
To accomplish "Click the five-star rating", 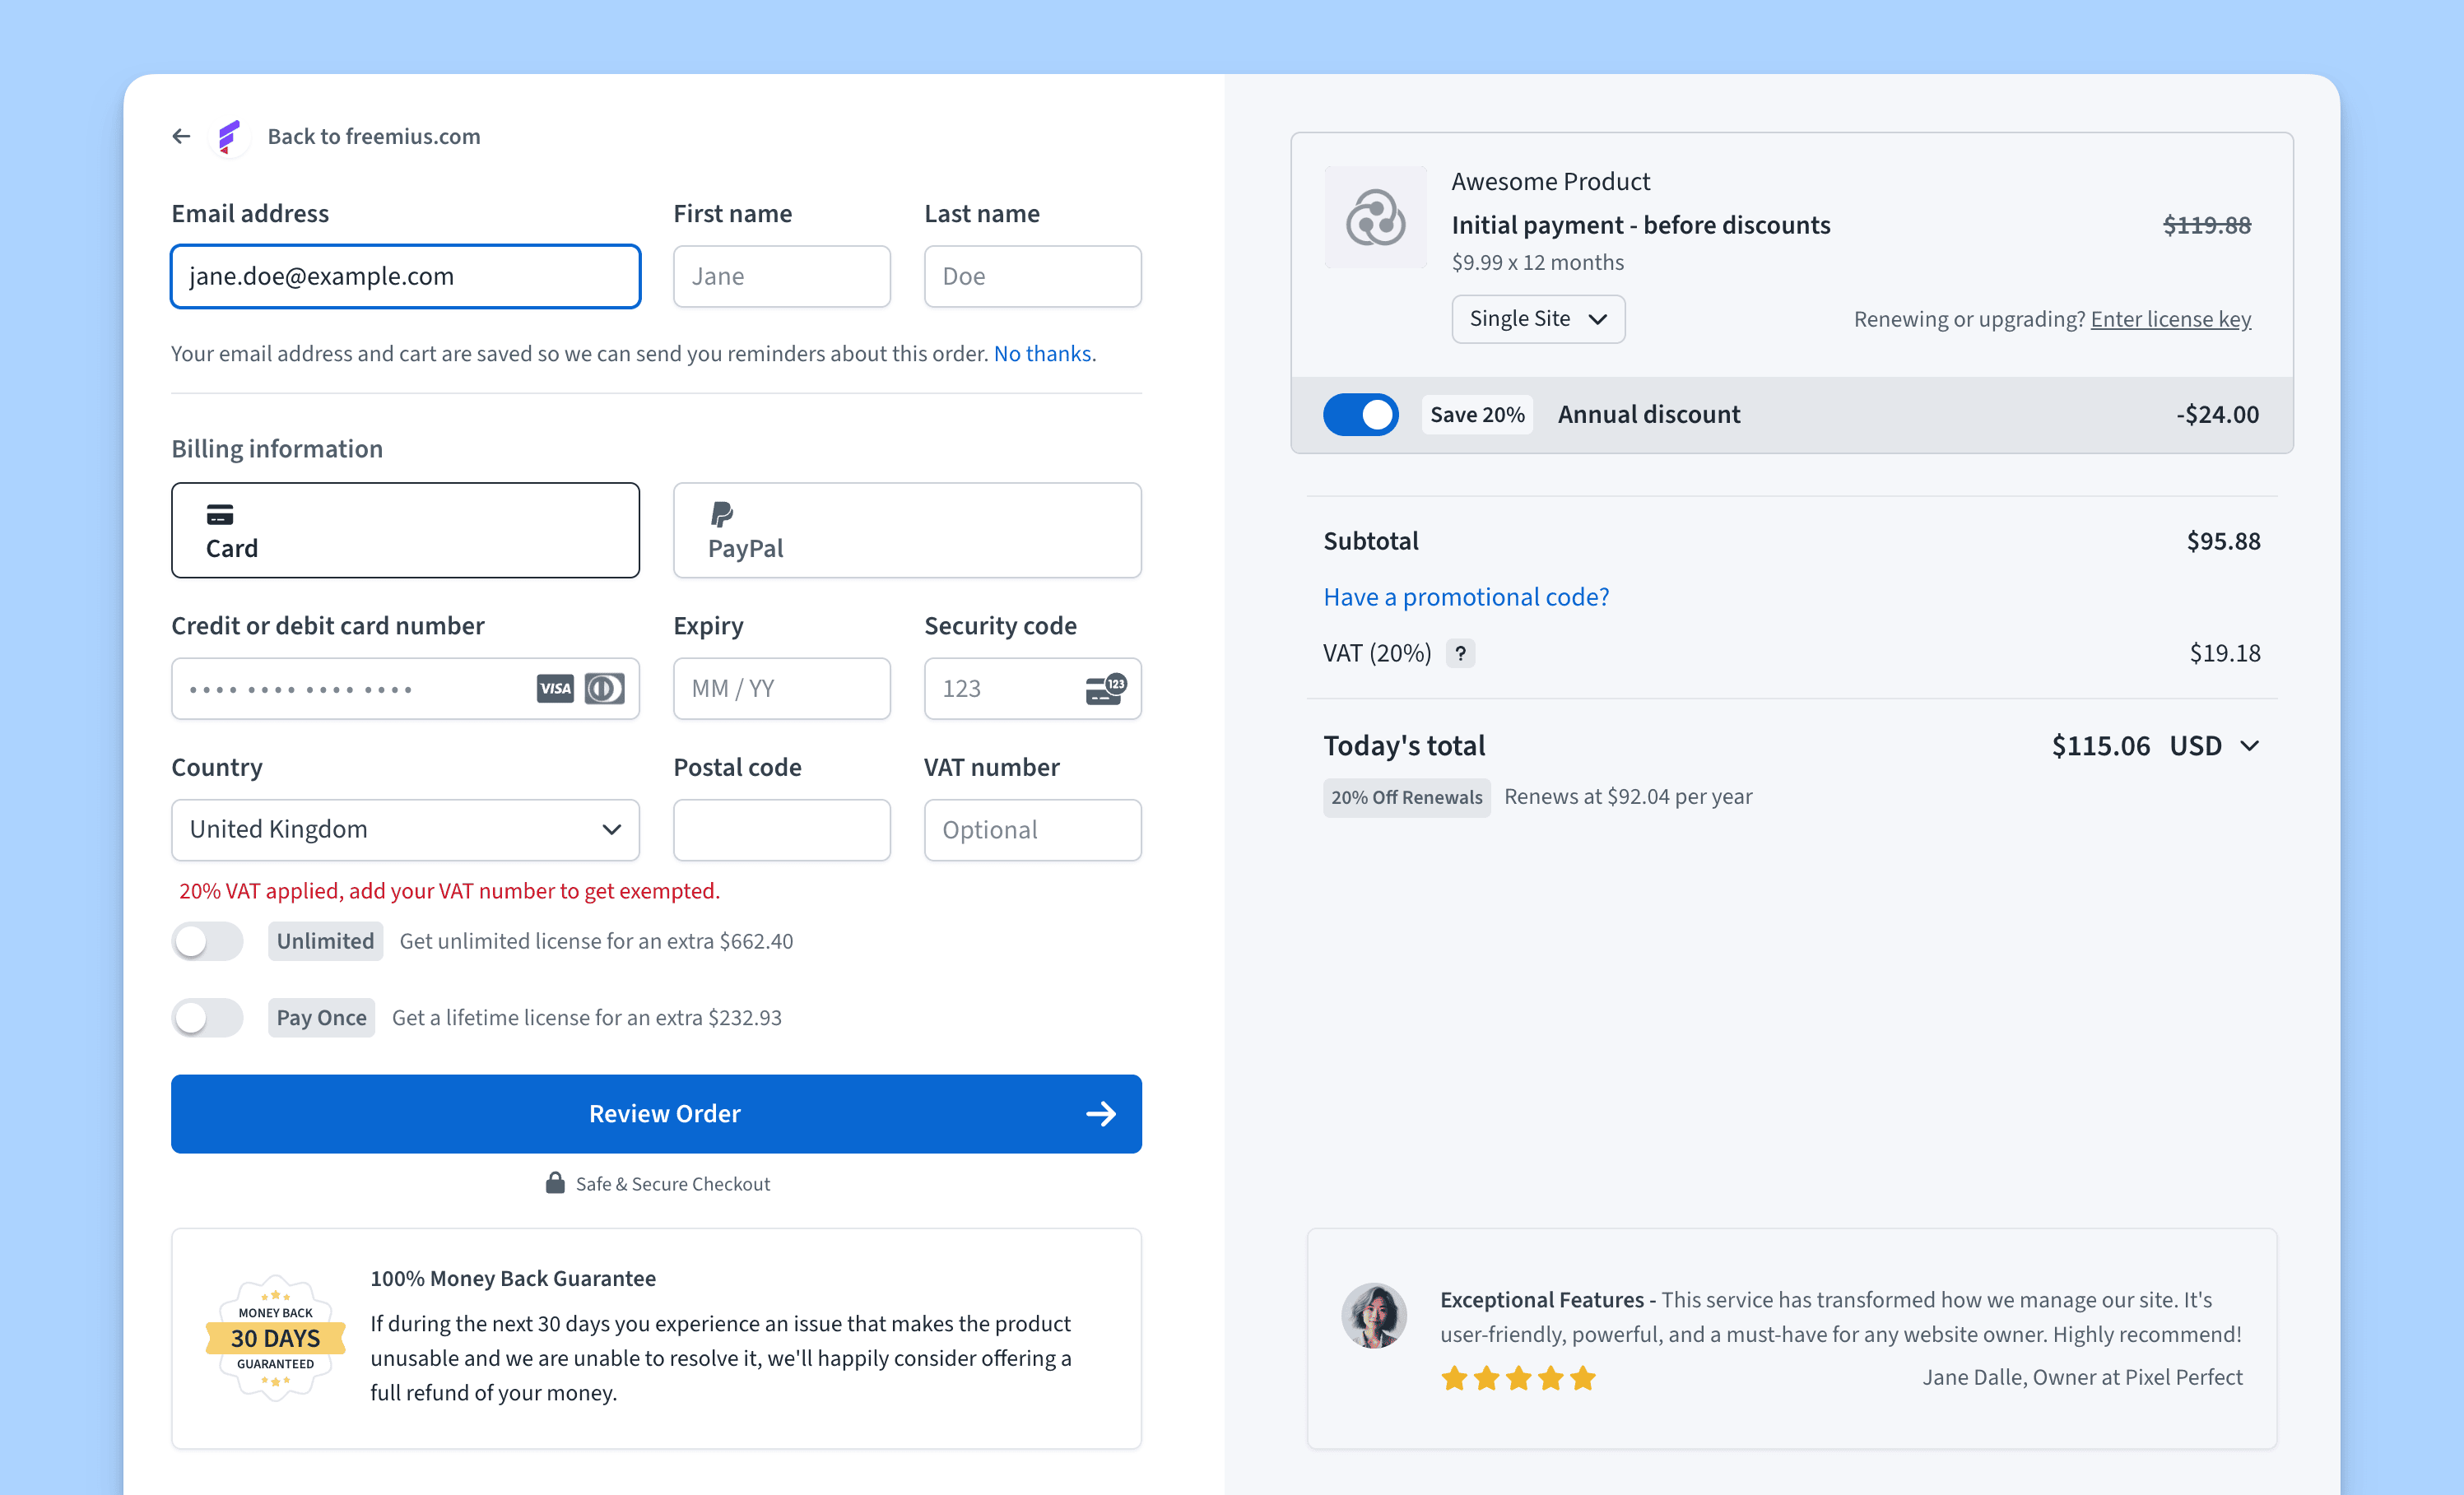I will click(1518, 1378).
